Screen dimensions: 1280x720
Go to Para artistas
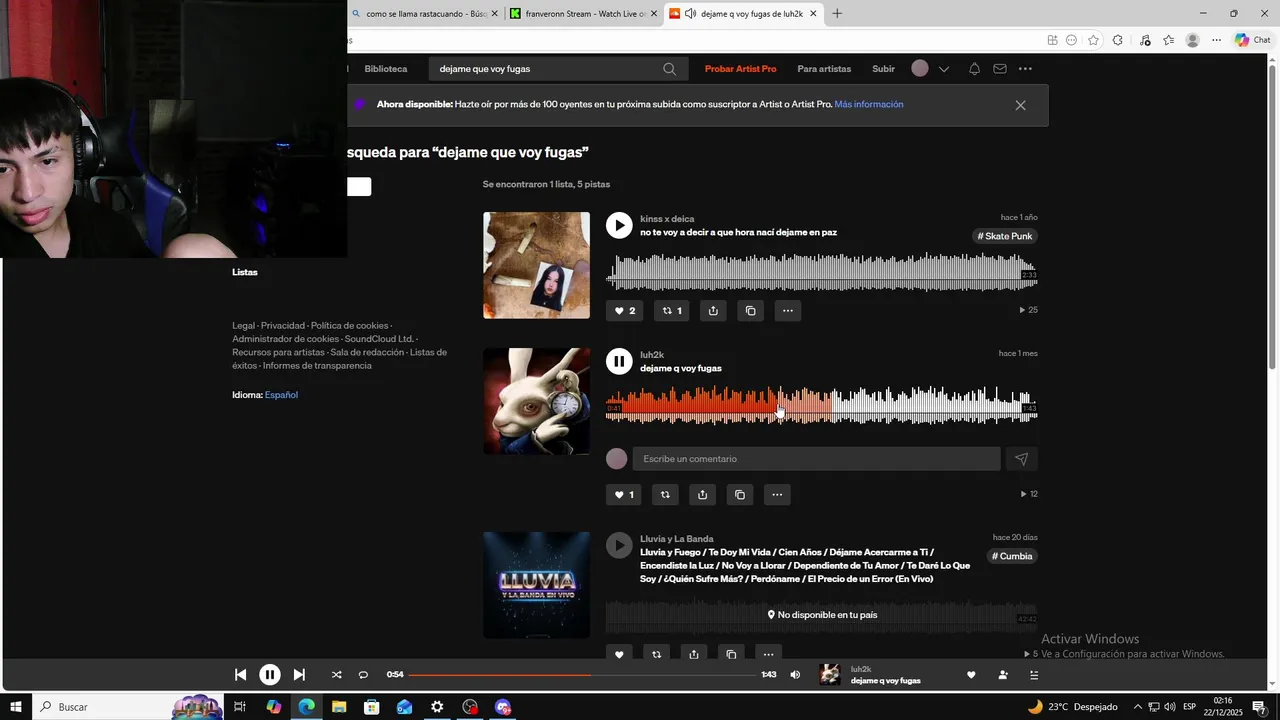pyautogui.click(x=824, y=69)
